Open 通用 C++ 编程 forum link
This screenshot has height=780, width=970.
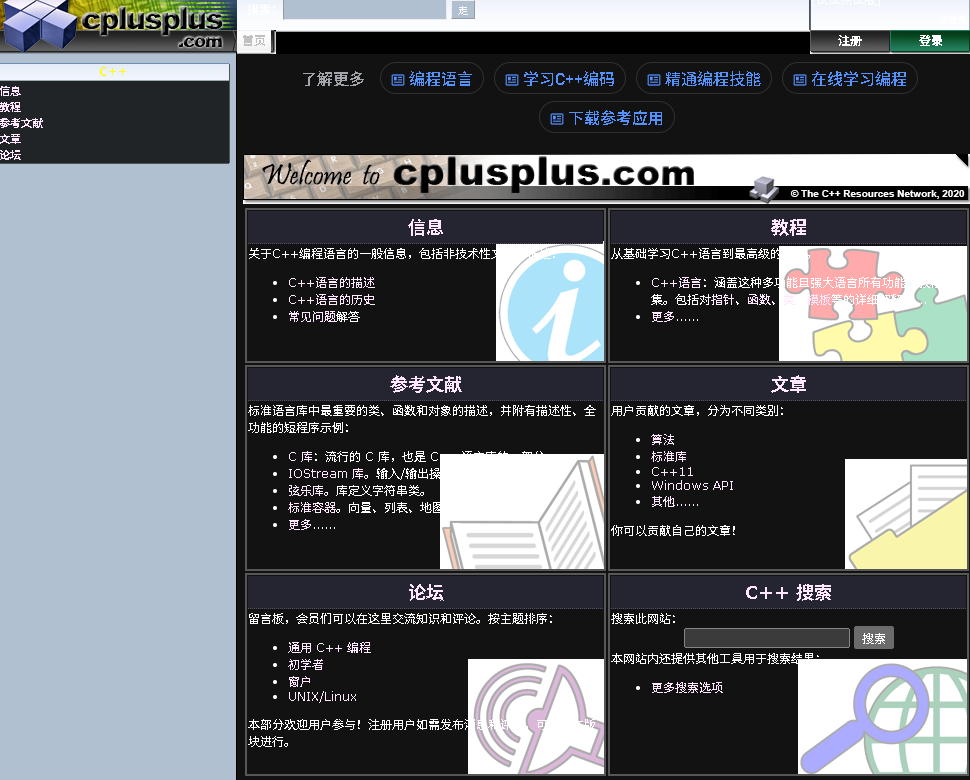tap(329, 648)
